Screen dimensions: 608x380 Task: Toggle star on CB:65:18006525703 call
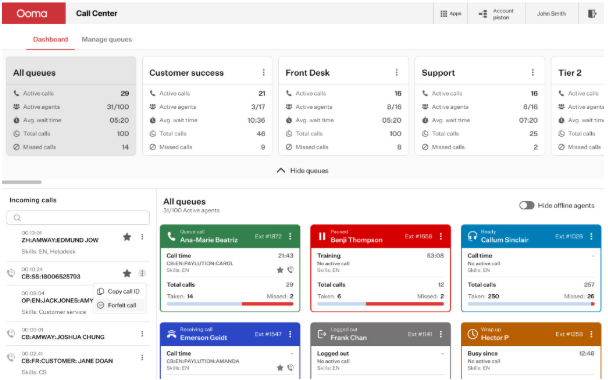tap(127, 273)
